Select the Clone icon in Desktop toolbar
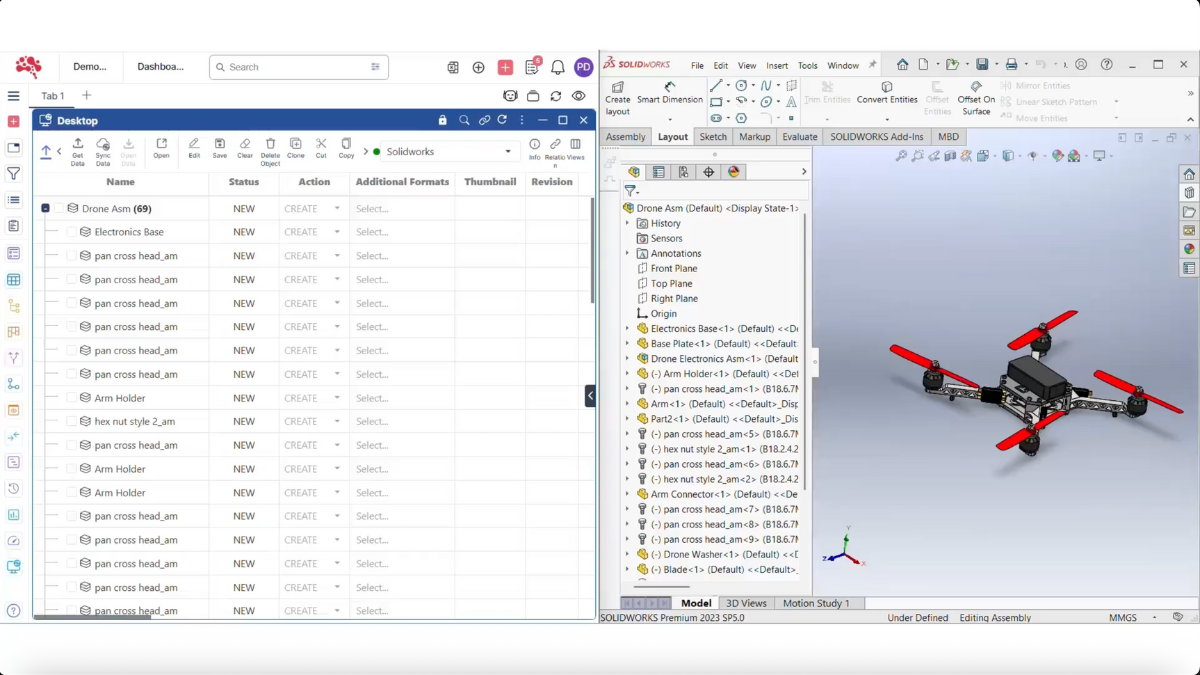 [x=296, y=148]
